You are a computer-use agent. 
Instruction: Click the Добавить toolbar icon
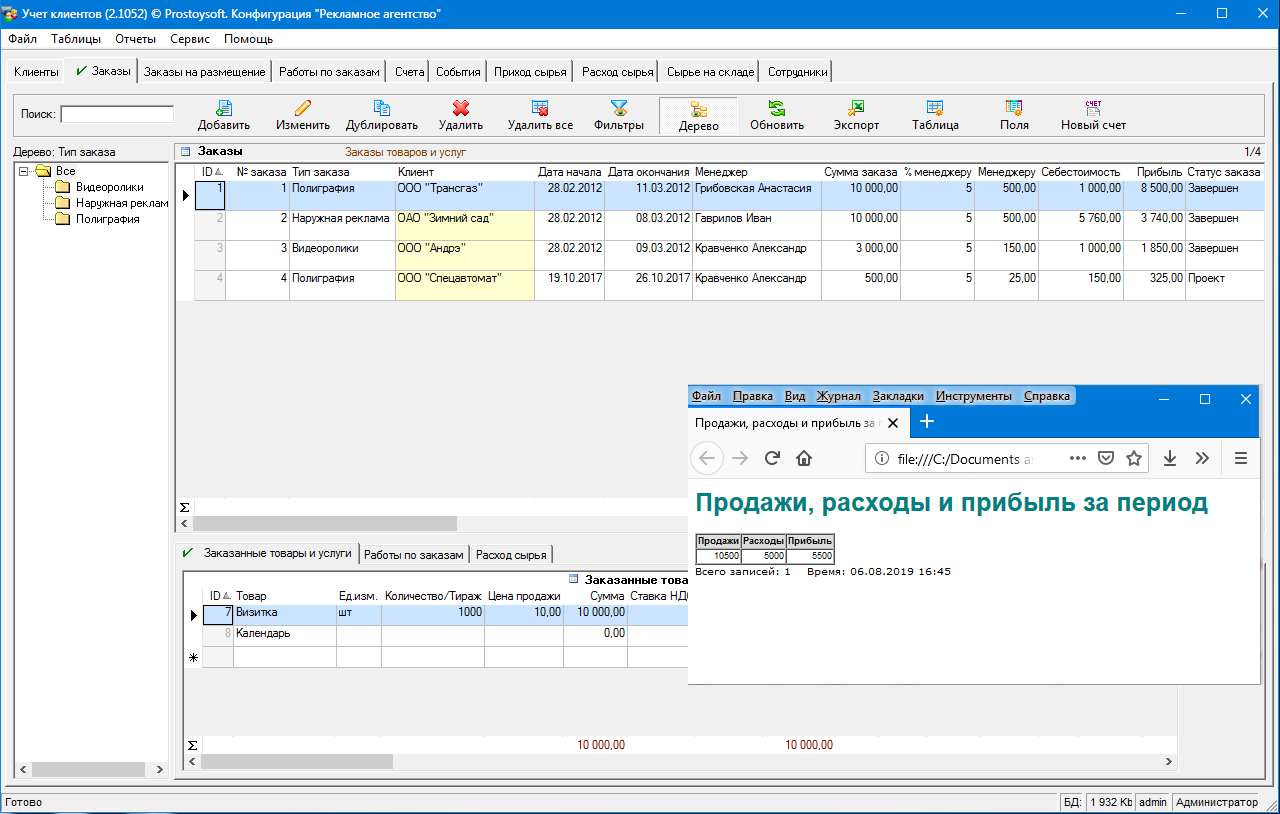(x=224, y=108)
